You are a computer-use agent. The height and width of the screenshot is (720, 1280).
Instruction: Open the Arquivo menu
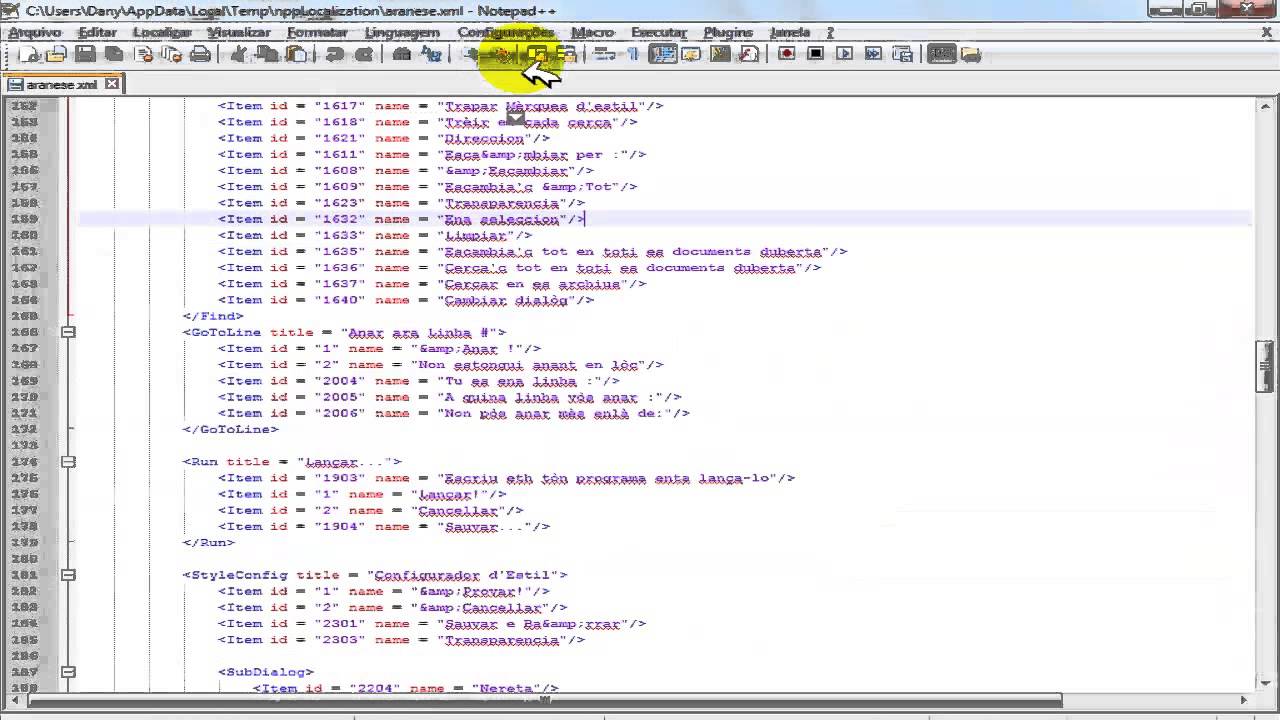tap(35, 32)
